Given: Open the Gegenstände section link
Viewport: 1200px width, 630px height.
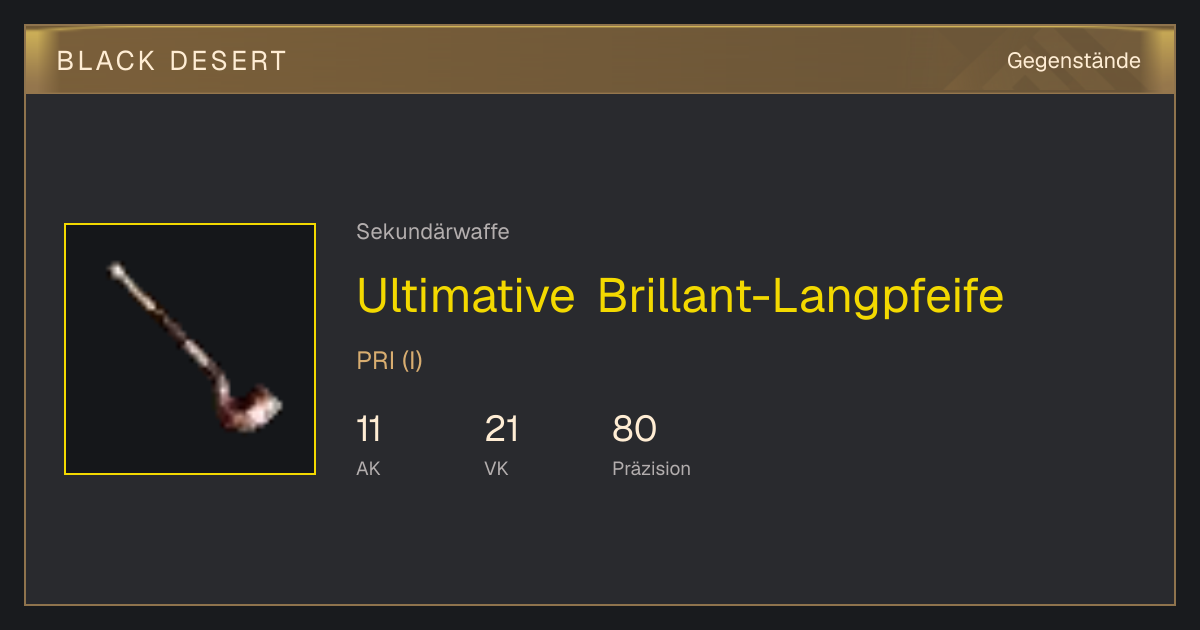Looking at the screenshot, I should click(x=1073, y=61).
